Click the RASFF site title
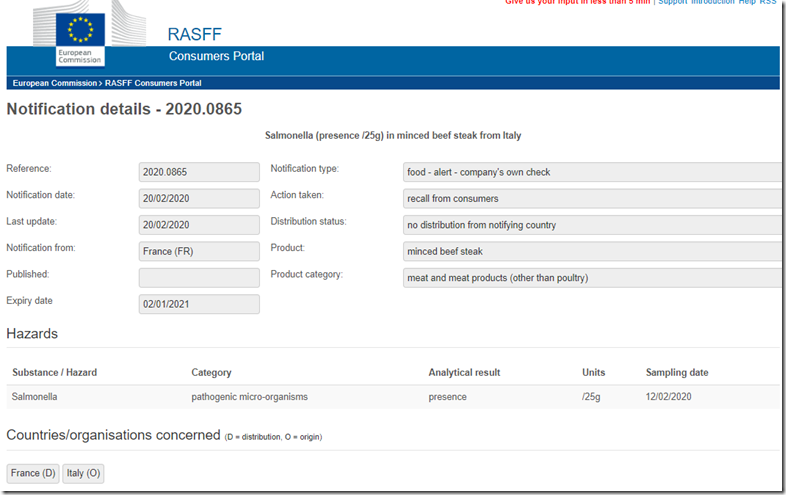This screenshot has width=786, height=495. (x=195, y=34)
